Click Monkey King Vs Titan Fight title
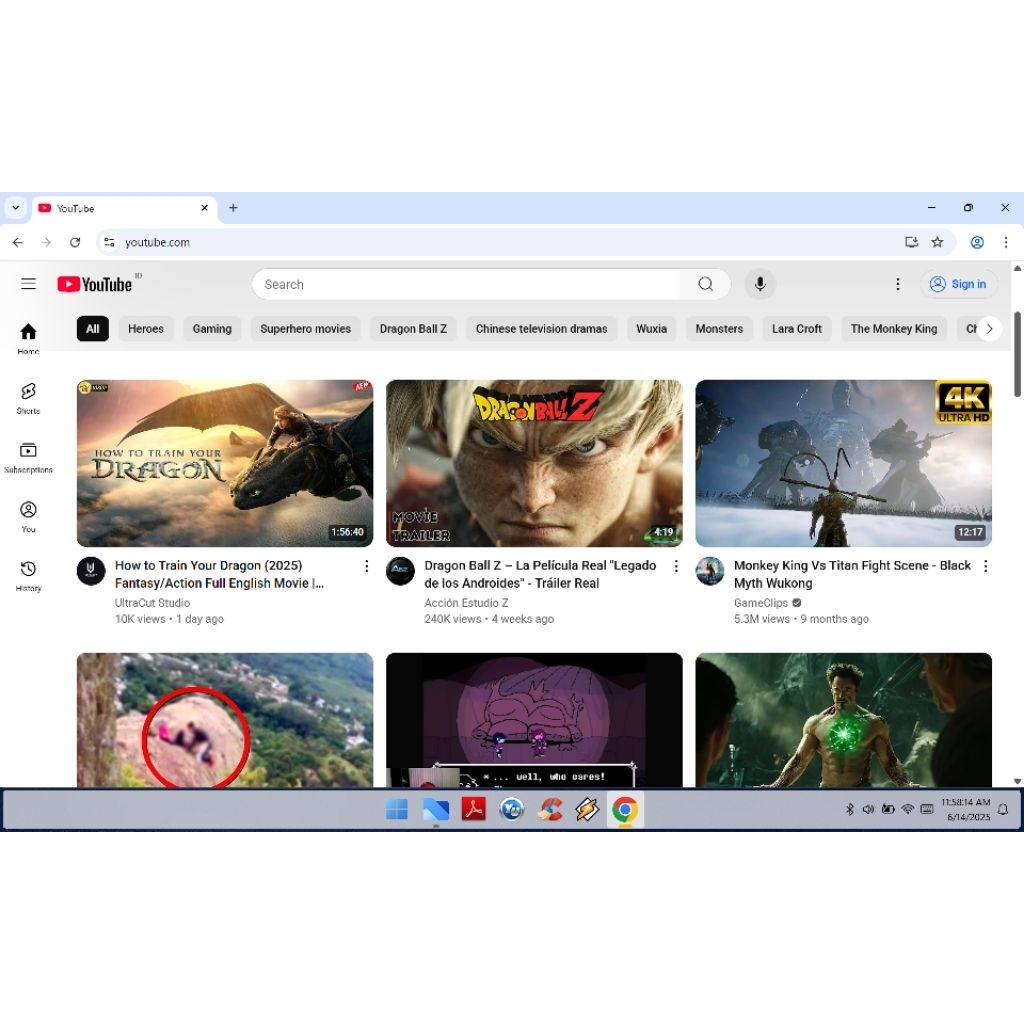 [x=852, y=574]
